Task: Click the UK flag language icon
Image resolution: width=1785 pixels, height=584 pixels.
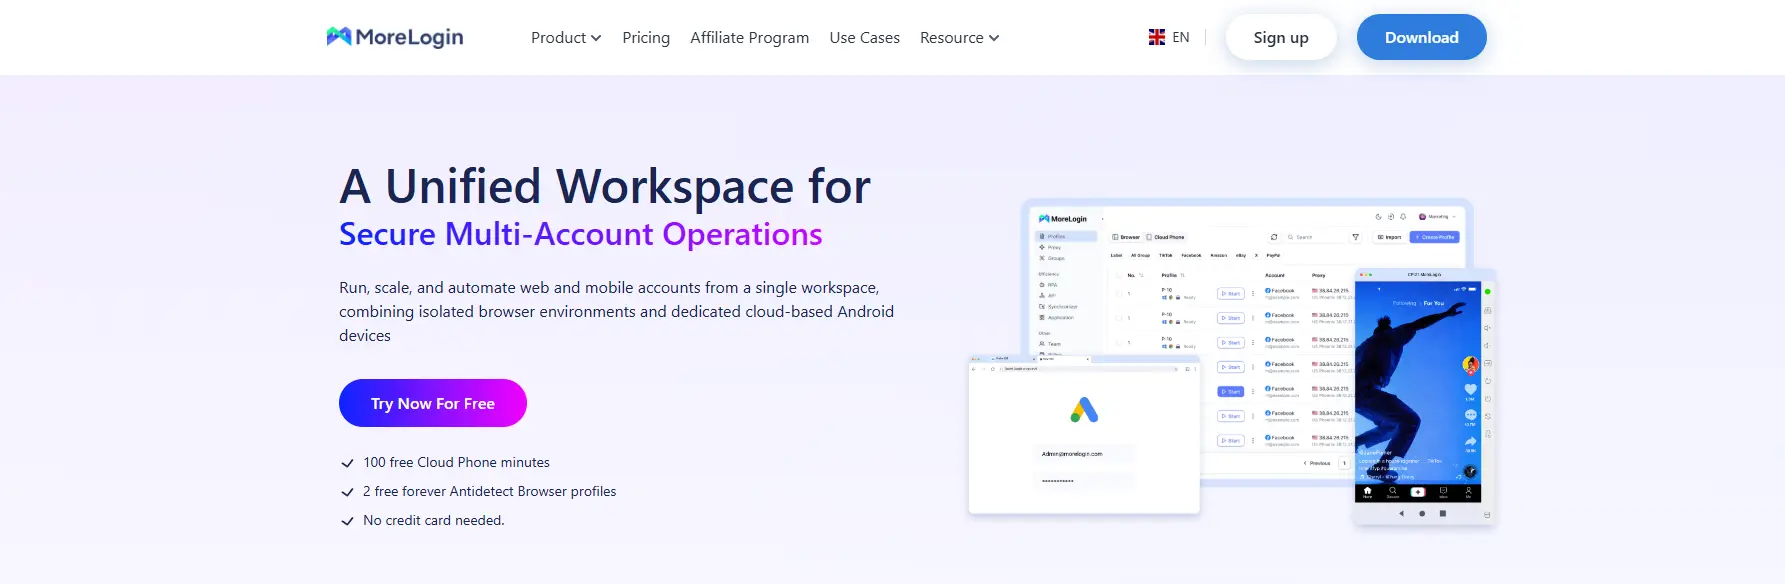Action: click(x=1157, y=37)
